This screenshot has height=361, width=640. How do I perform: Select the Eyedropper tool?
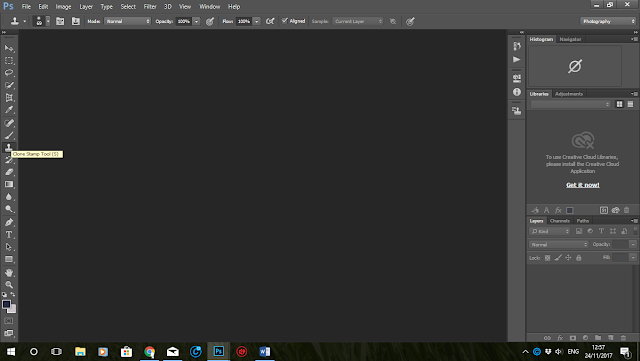(x=9, y=110)
